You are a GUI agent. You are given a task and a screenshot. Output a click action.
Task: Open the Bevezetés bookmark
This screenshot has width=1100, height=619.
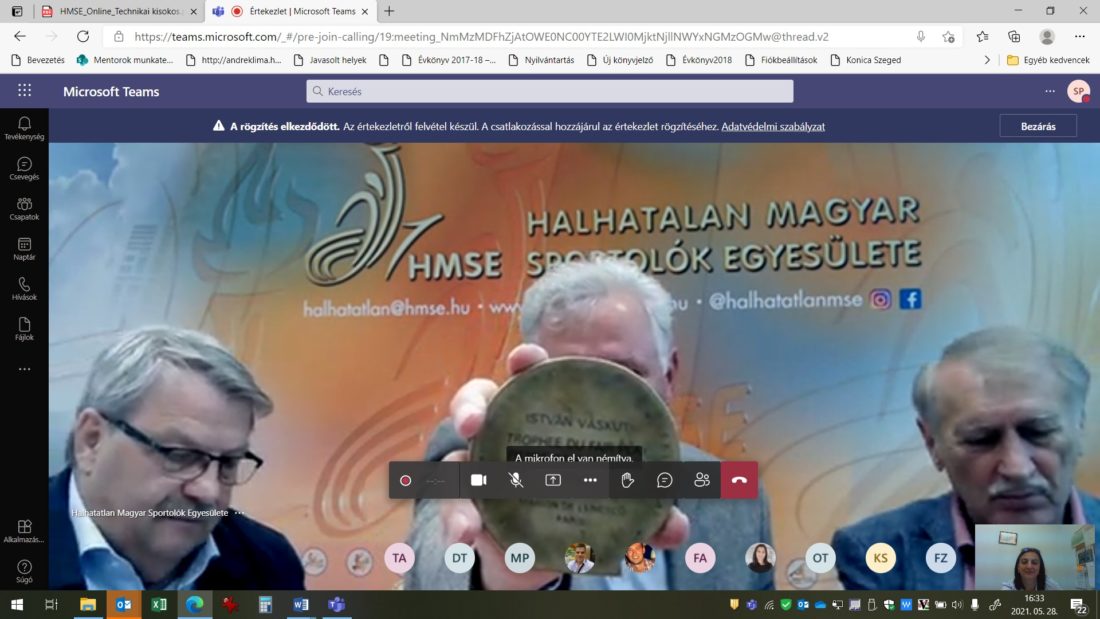38,60
